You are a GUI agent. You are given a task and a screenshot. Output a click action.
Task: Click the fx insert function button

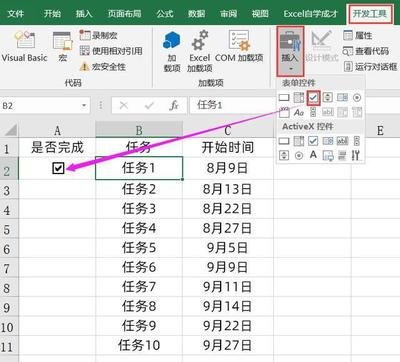tap(174, 106)
